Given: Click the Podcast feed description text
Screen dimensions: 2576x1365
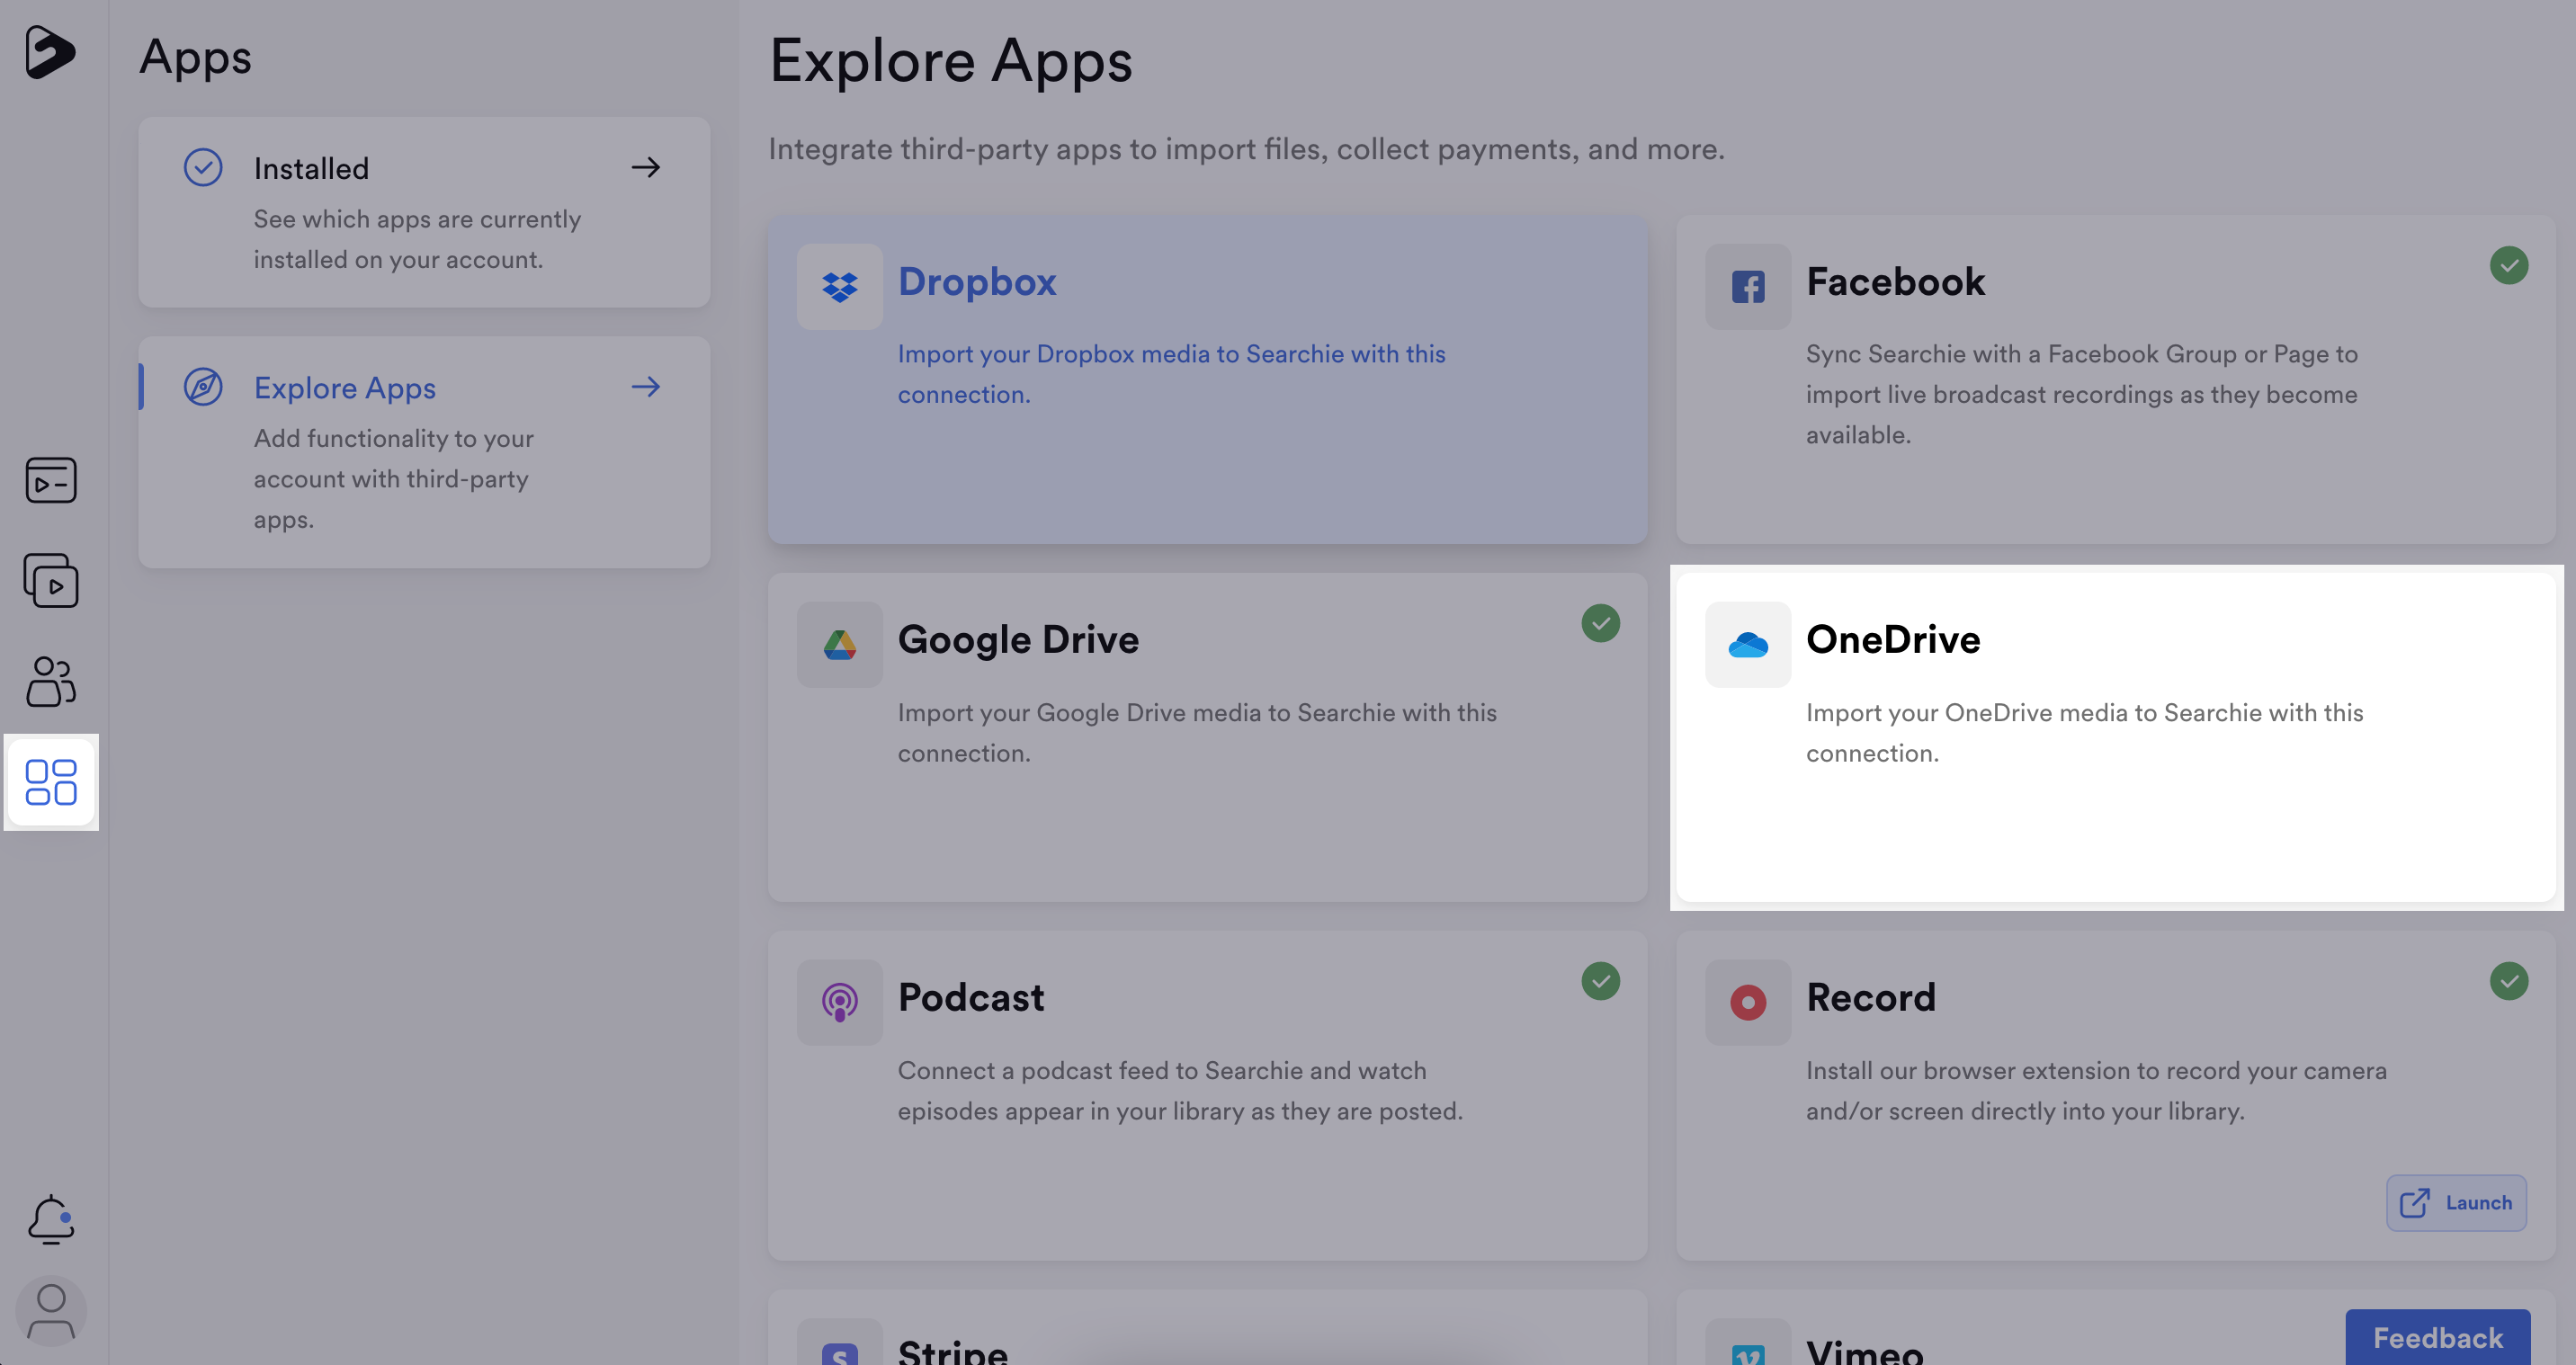Looking at the screenshot, I should [x=1180, y=1091].
